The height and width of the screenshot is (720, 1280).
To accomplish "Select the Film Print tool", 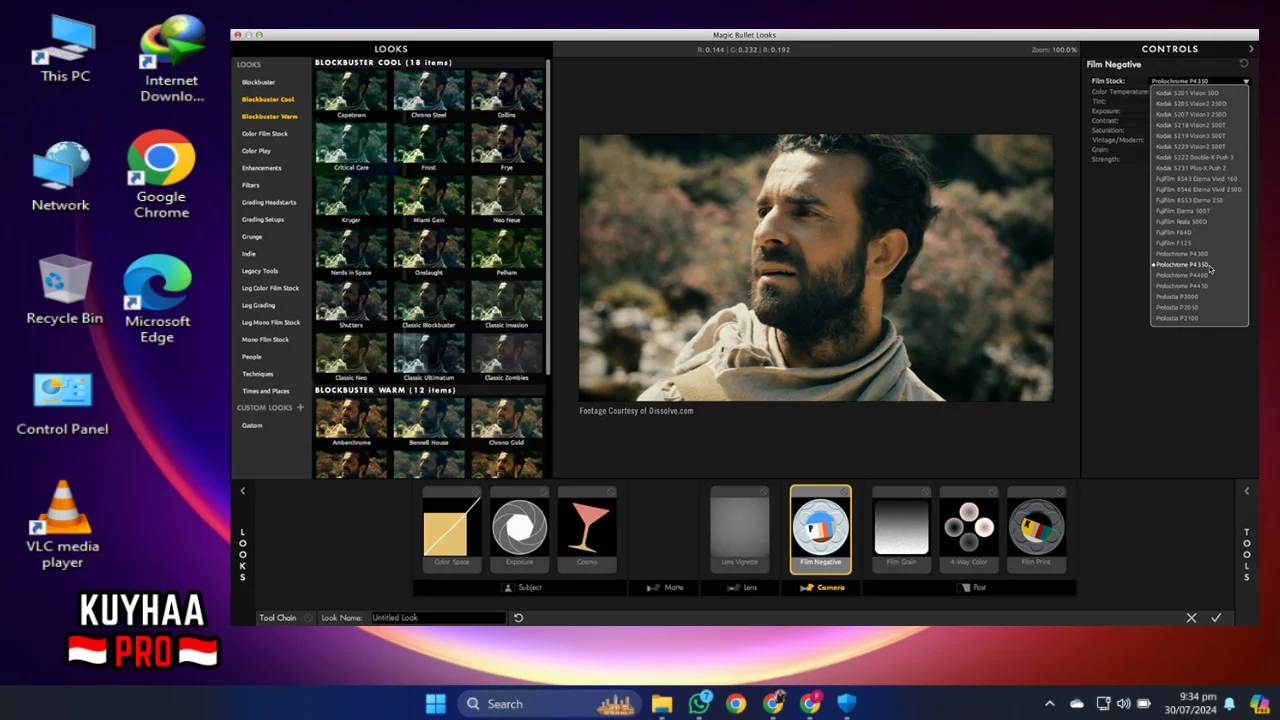I will pos(1036,529).
